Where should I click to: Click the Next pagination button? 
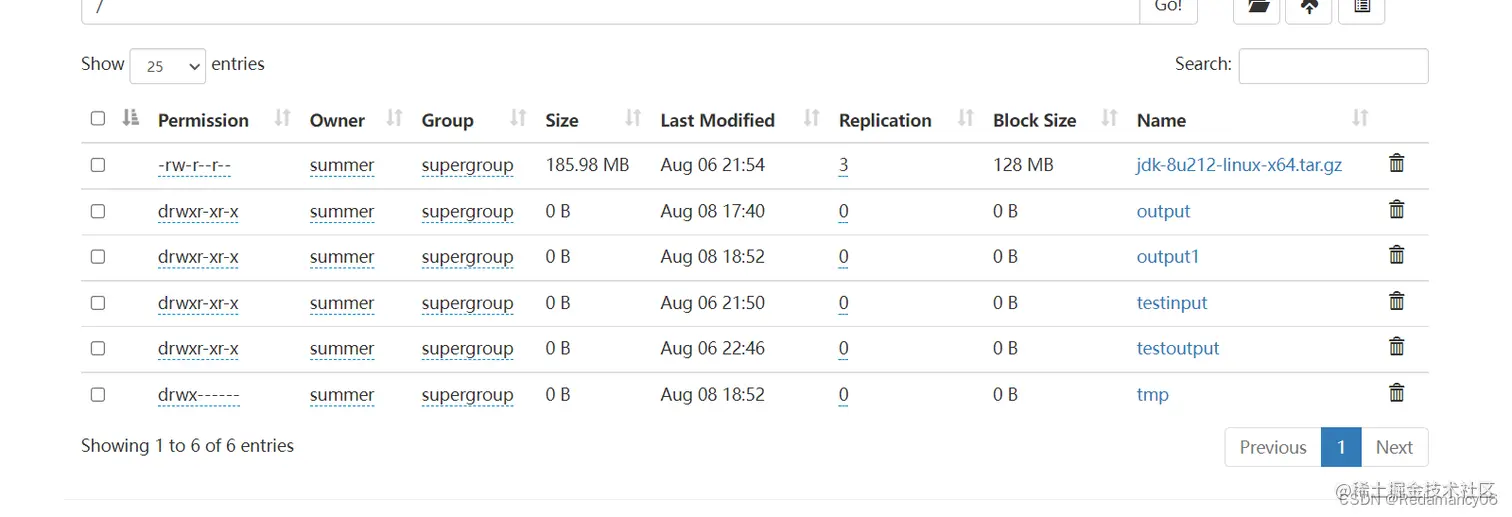[x=1394, y=447]
